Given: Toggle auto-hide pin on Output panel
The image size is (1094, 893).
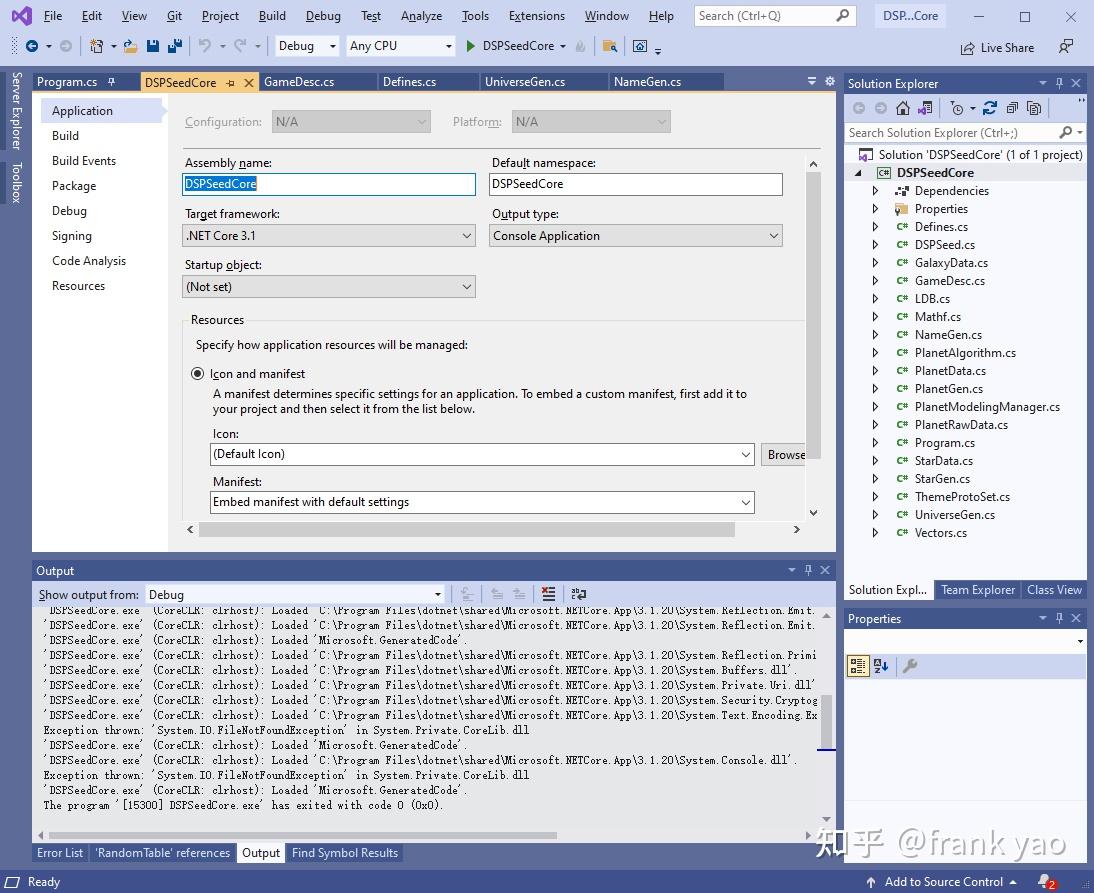Looking at the screenshot, I should tap(808, 570).
